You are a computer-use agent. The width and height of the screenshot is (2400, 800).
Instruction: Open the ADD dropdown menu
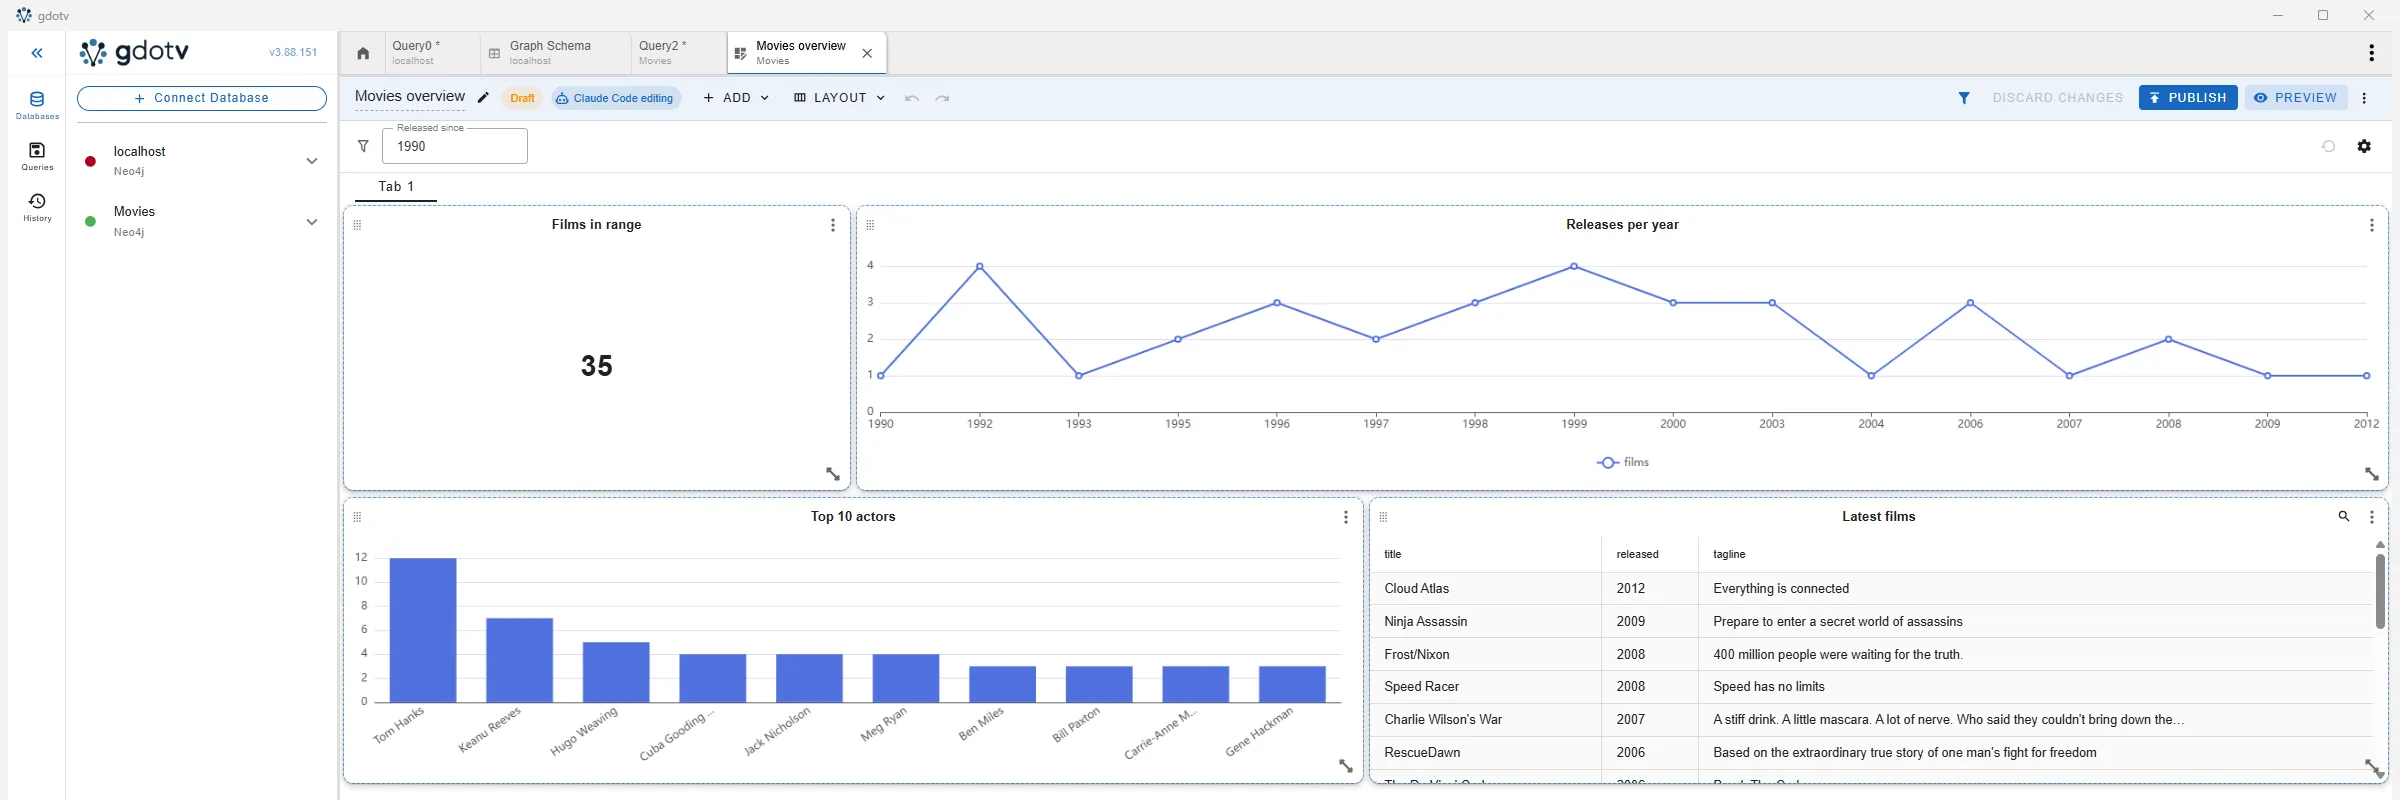click(x=736, y=98)
